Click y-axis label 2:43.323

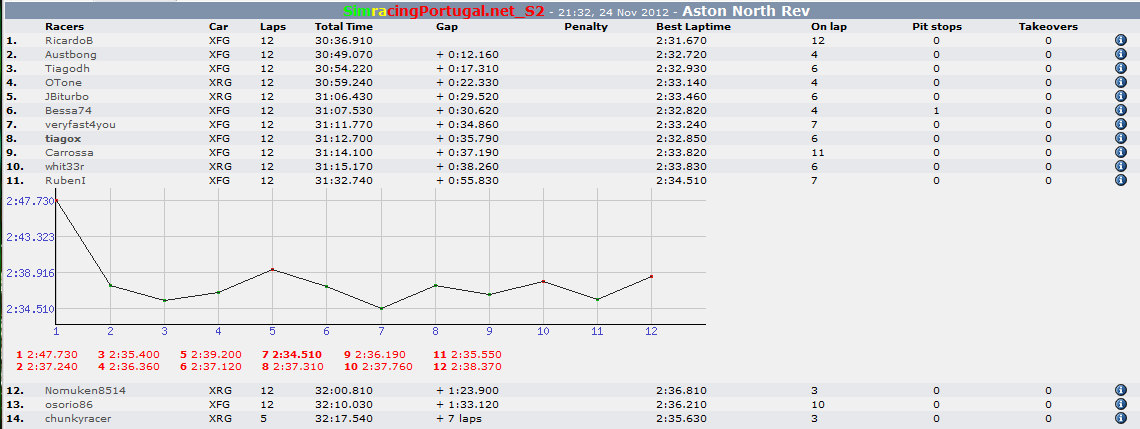pos(29,237)
